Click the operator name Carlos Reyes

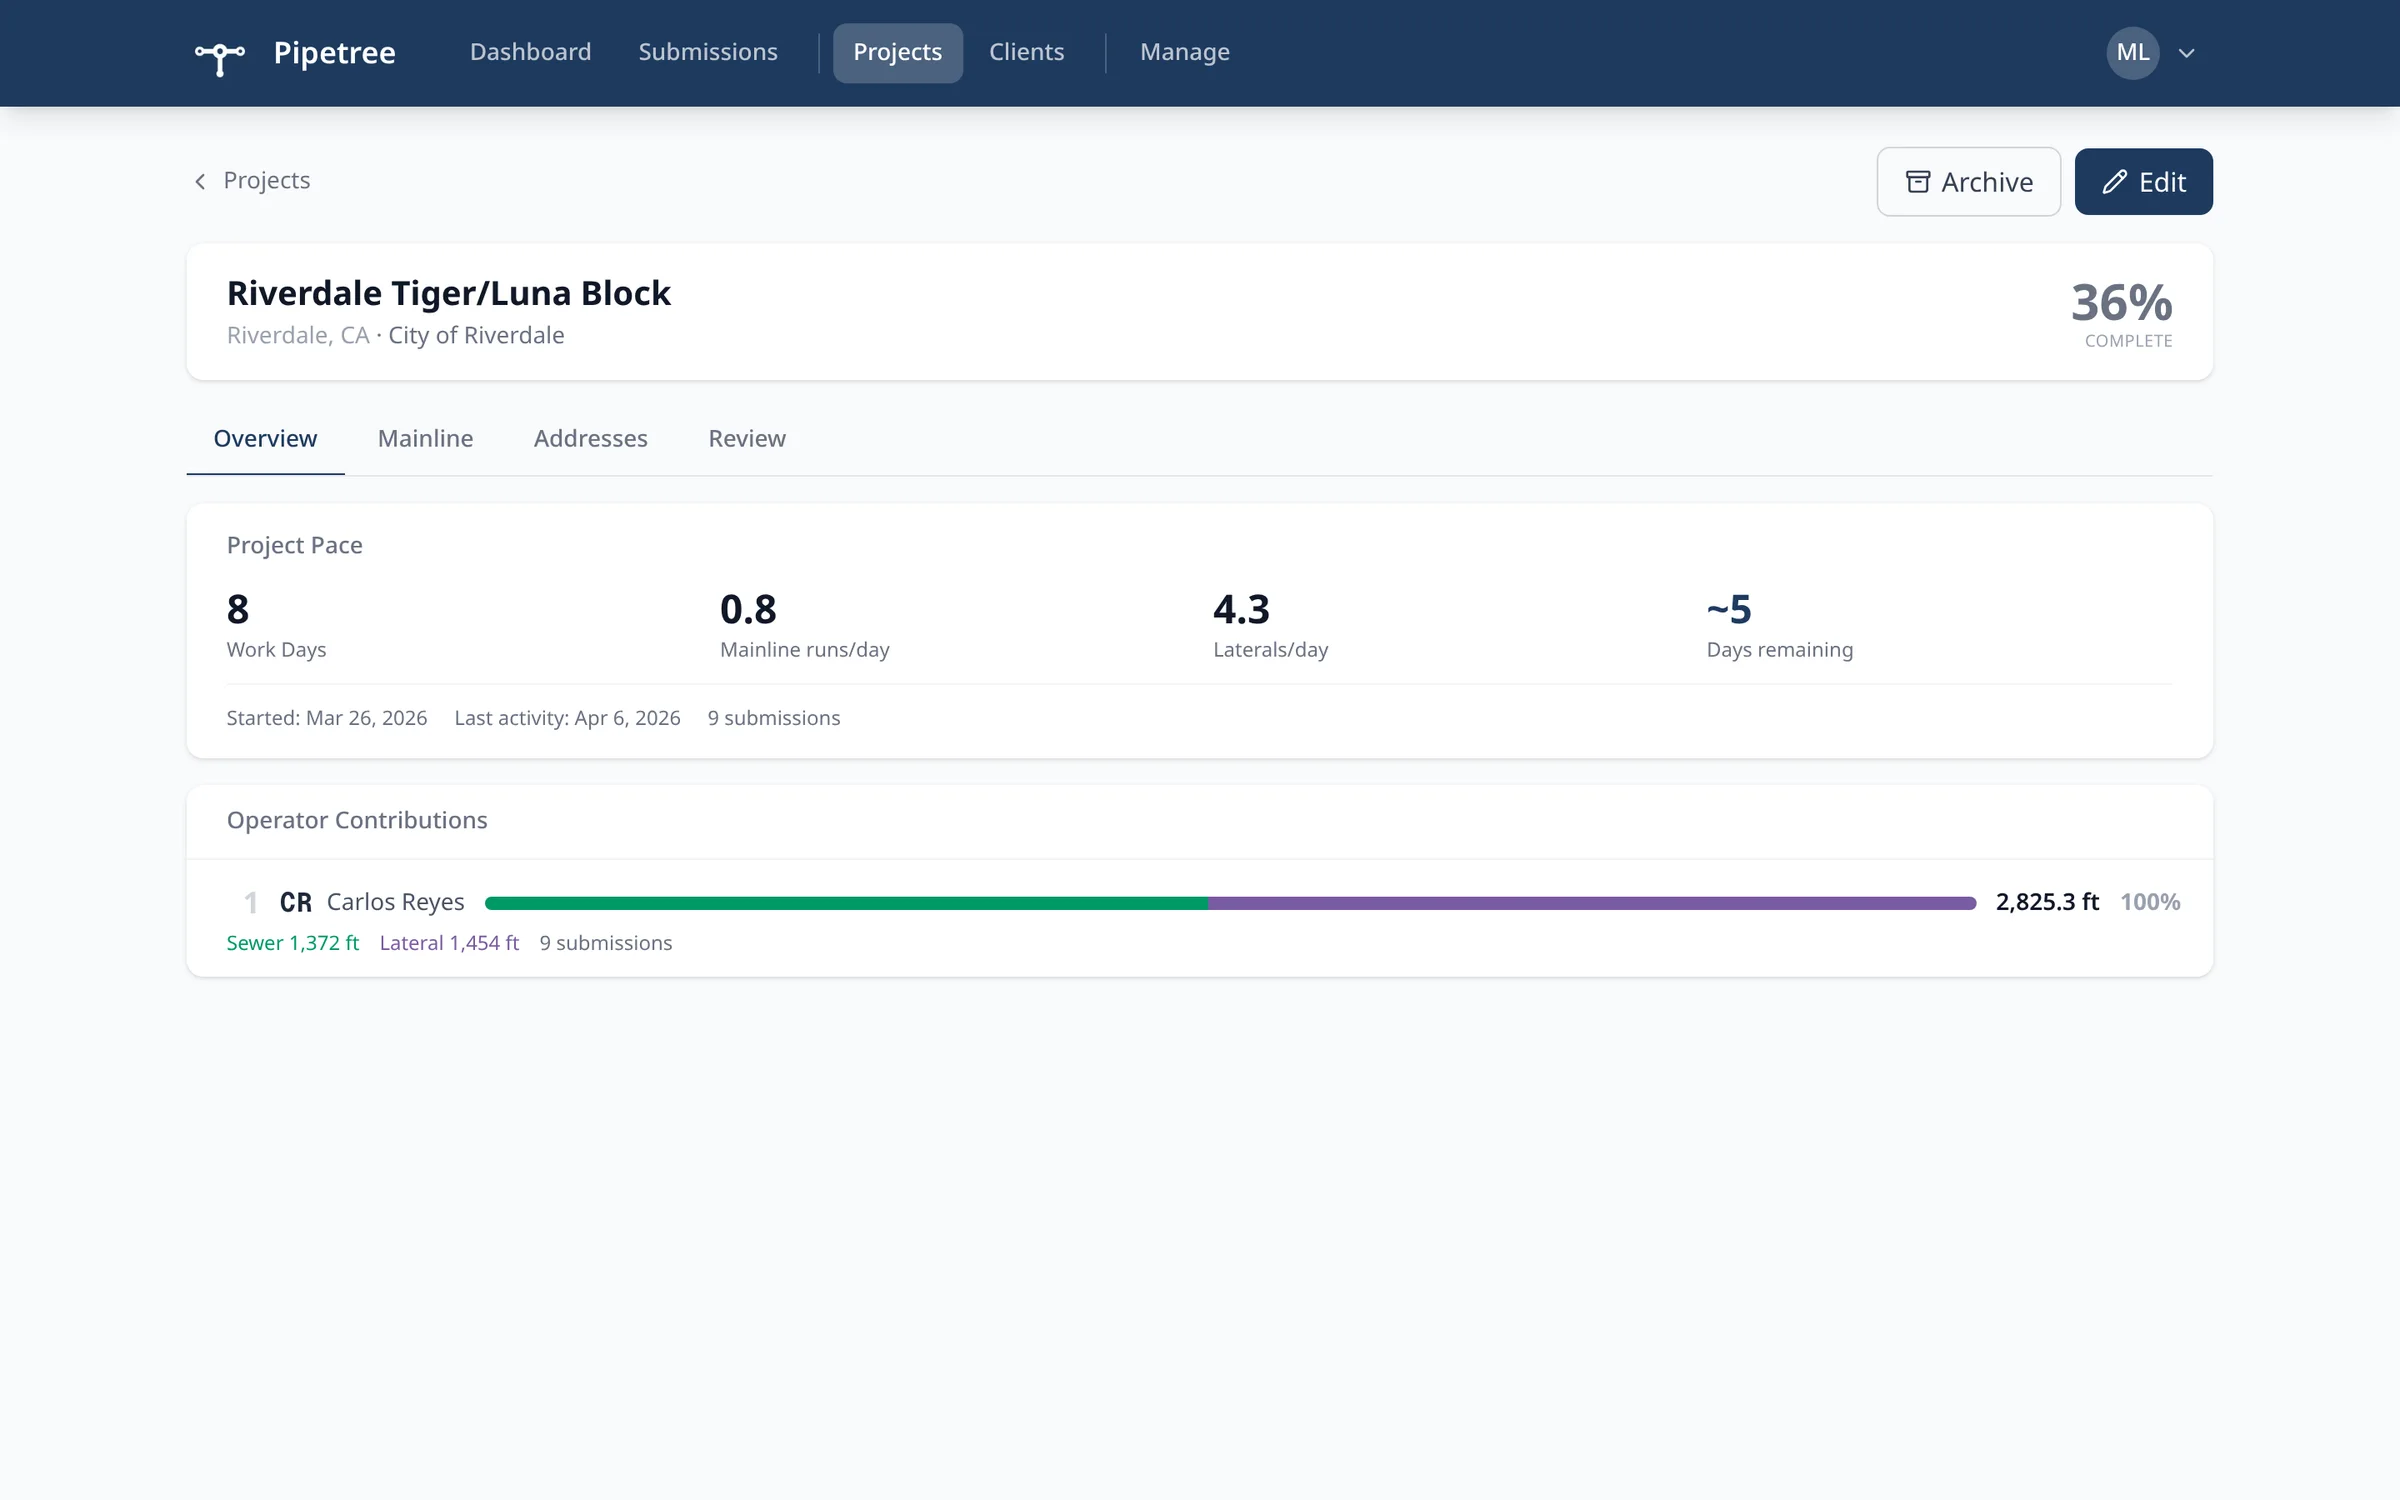(395, 902)
